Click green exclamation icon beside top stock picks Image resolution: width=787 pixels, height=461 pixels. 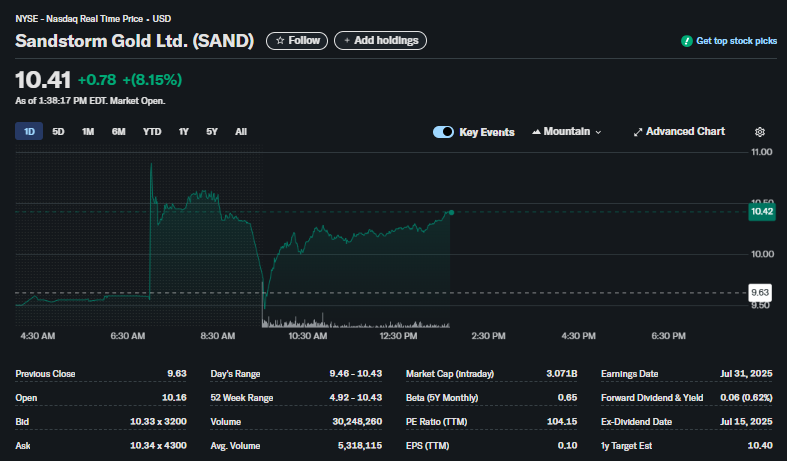(687, 41)
